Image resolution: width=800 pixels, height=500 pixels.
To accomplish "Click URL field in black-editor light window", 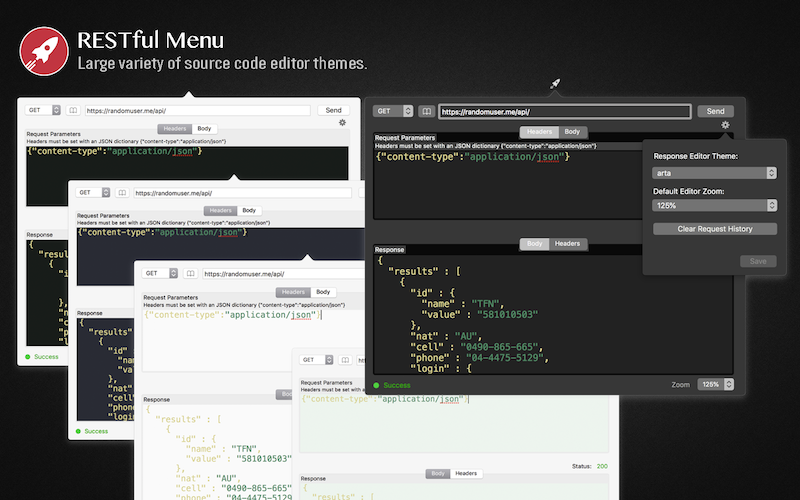I will point(197,110).
